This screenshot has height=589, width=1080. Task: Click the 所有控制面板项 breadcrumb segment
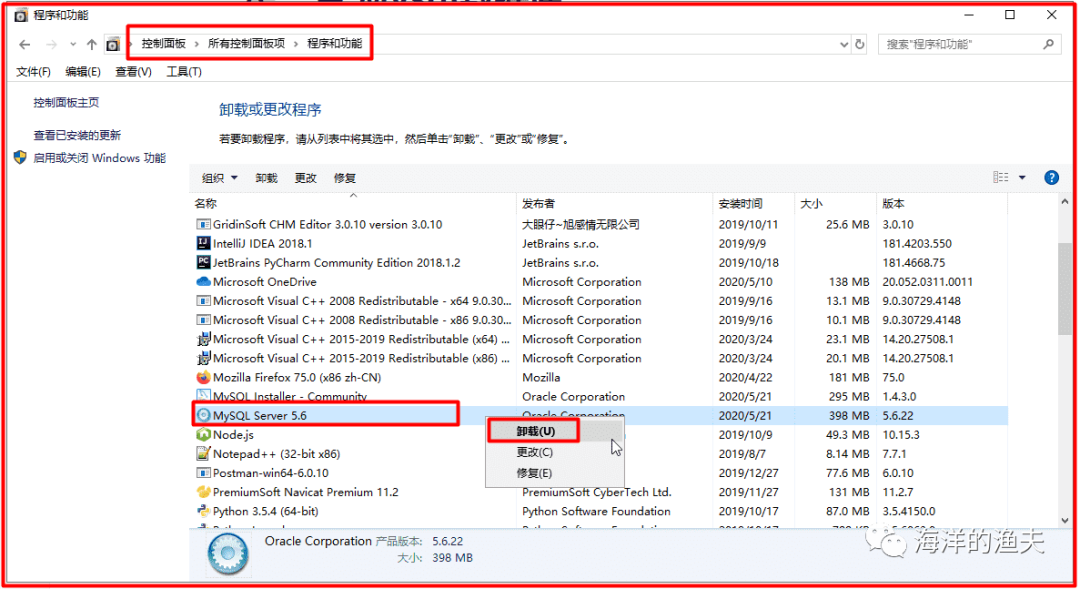point(247,43)
